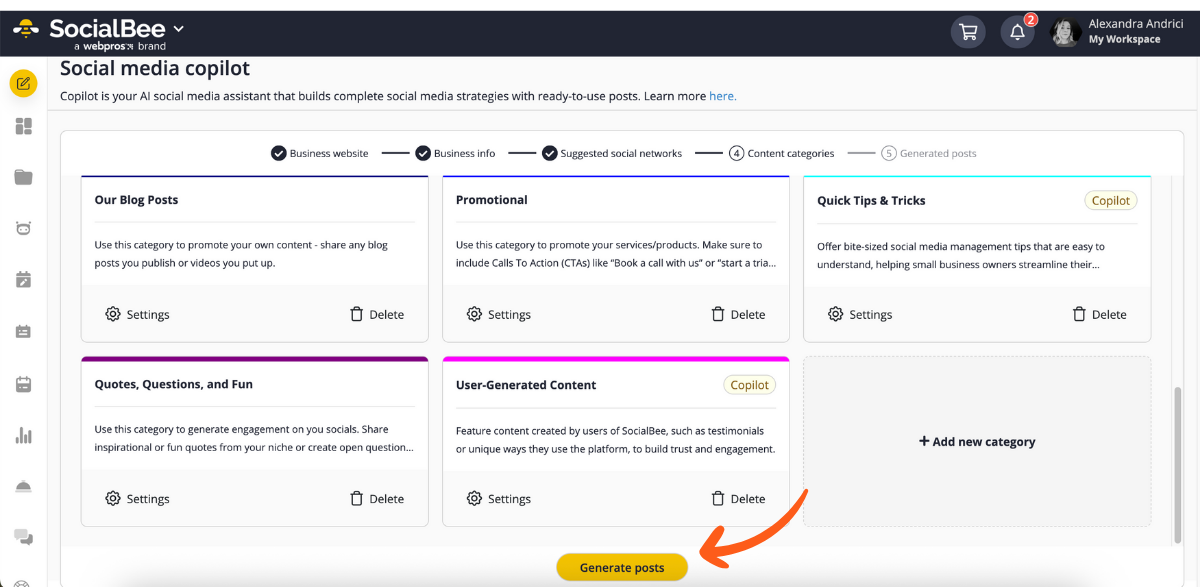Open Settings for the Promotional category
1200x587 pixels.
pyautogui.click(x=498, y=313)
